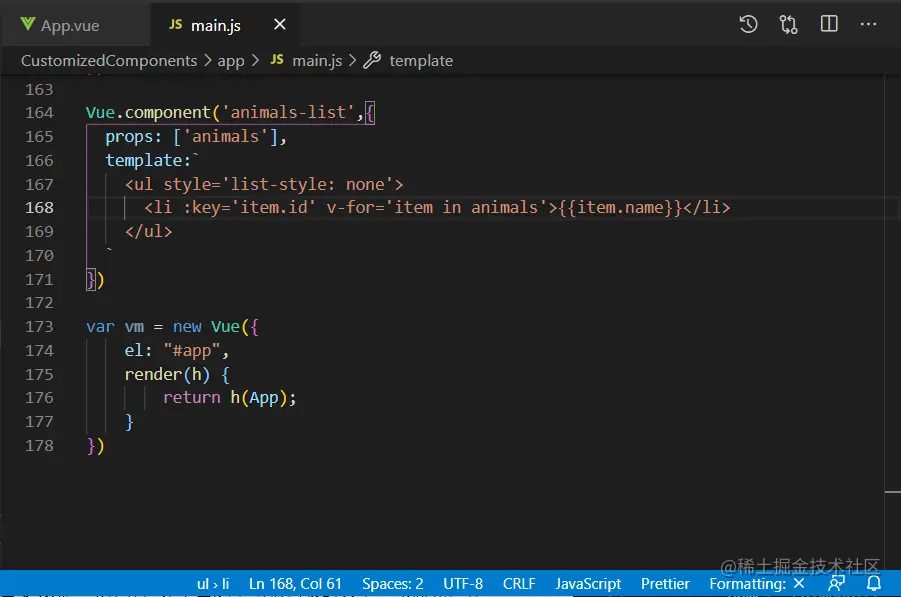The height and width of the screenshot is (597, 901).
Task: Click line number 168 in the gutter
Action: pyautogui.click(x=39, y=207)
